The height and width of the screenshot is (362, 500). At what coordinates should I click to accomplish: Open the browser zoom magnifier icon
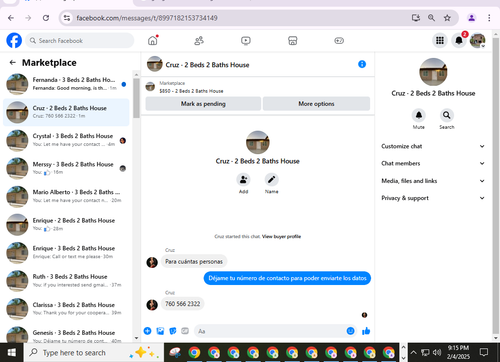click(431, 18)
